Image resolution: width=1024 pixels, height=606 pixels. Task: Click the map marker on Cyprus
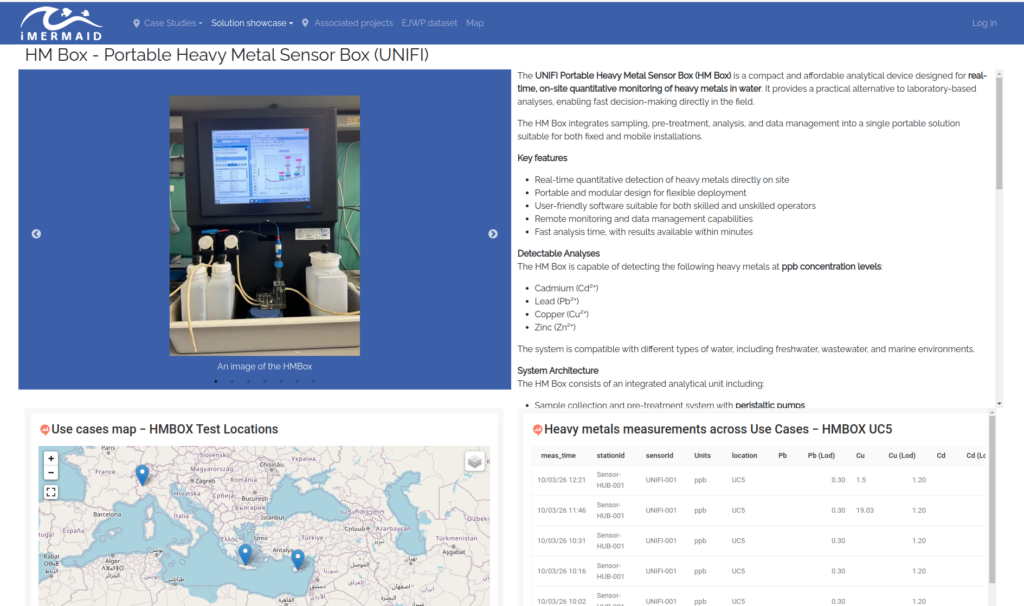298,560
